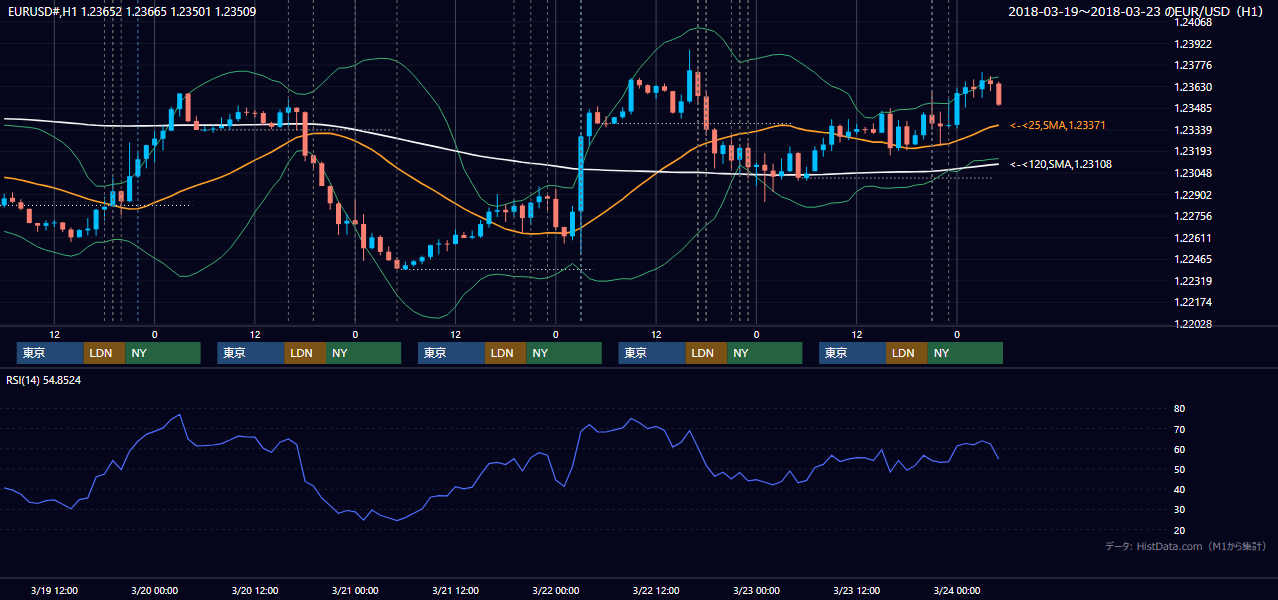Select the 3/23 00:00 time axis marker
This screenshot has height=600, width=1278.
(x=757, y=591)
